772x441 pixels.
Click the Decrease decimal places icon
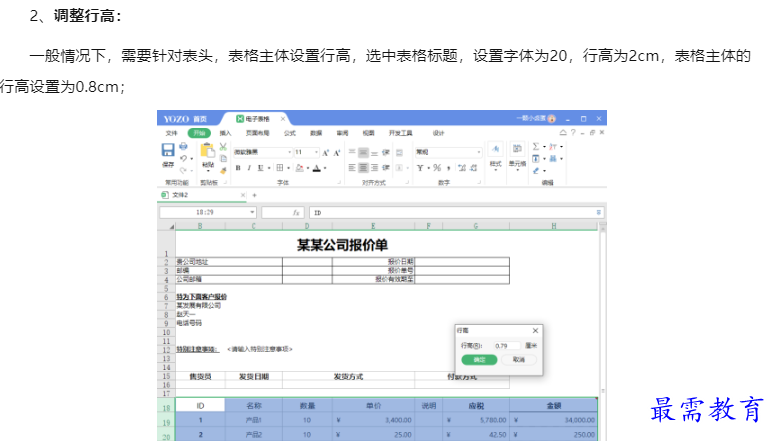click(474, 168)
